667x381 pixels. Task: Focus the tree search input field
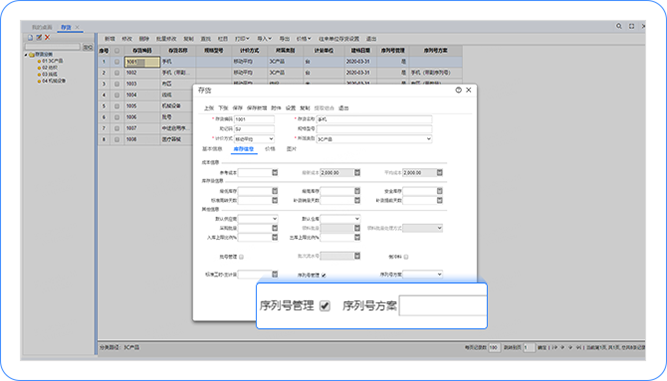pyautogui.click(x=53, y=47)
